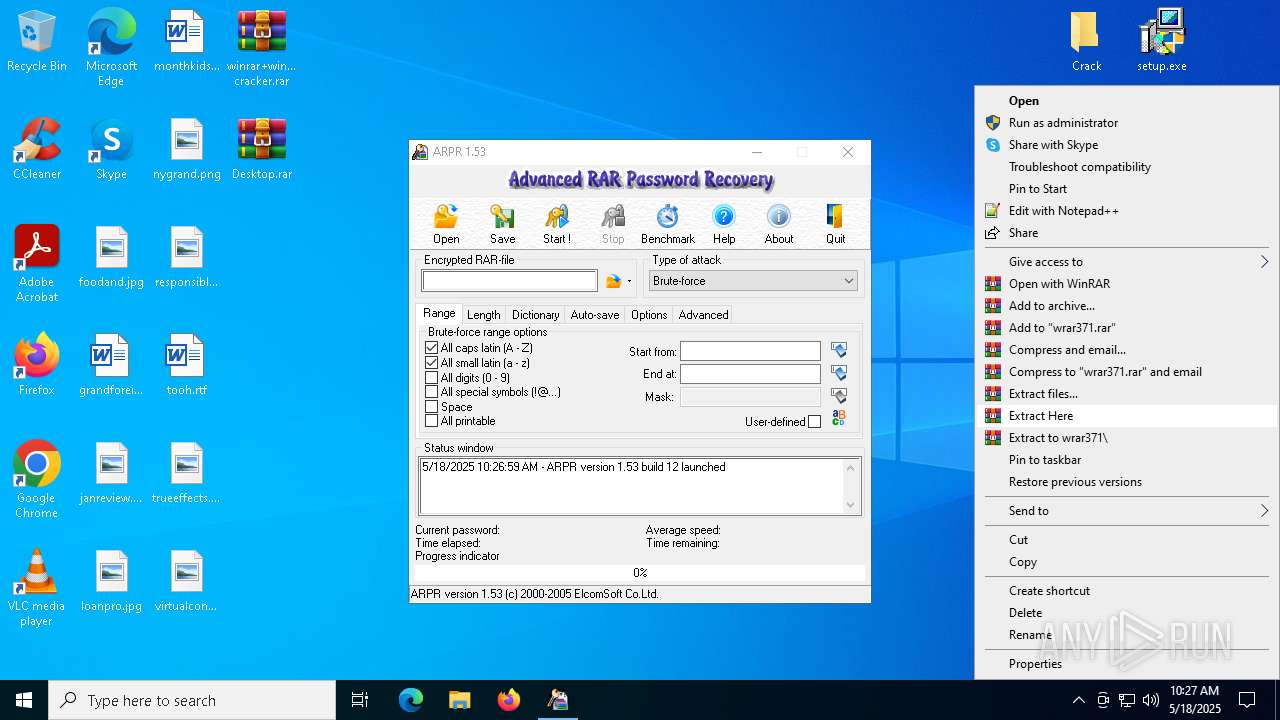Select the Range tab
Viewport: 1280px width, 720px height.
click(x=439, y=313)
